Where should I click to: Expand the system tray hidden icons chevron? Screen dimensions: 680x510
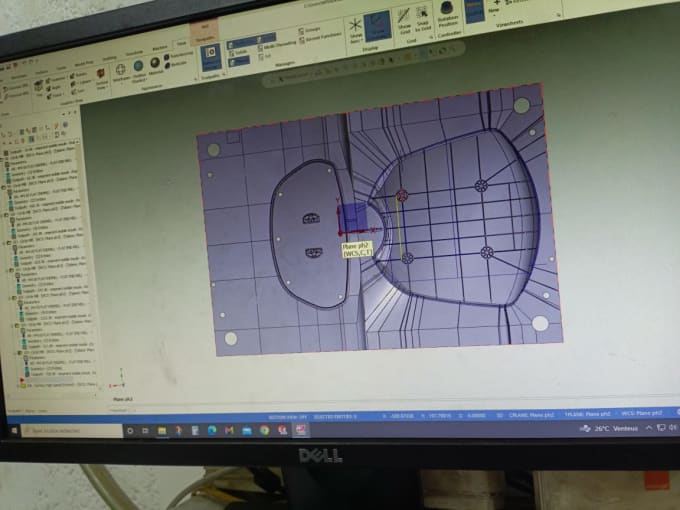[649, 428]
